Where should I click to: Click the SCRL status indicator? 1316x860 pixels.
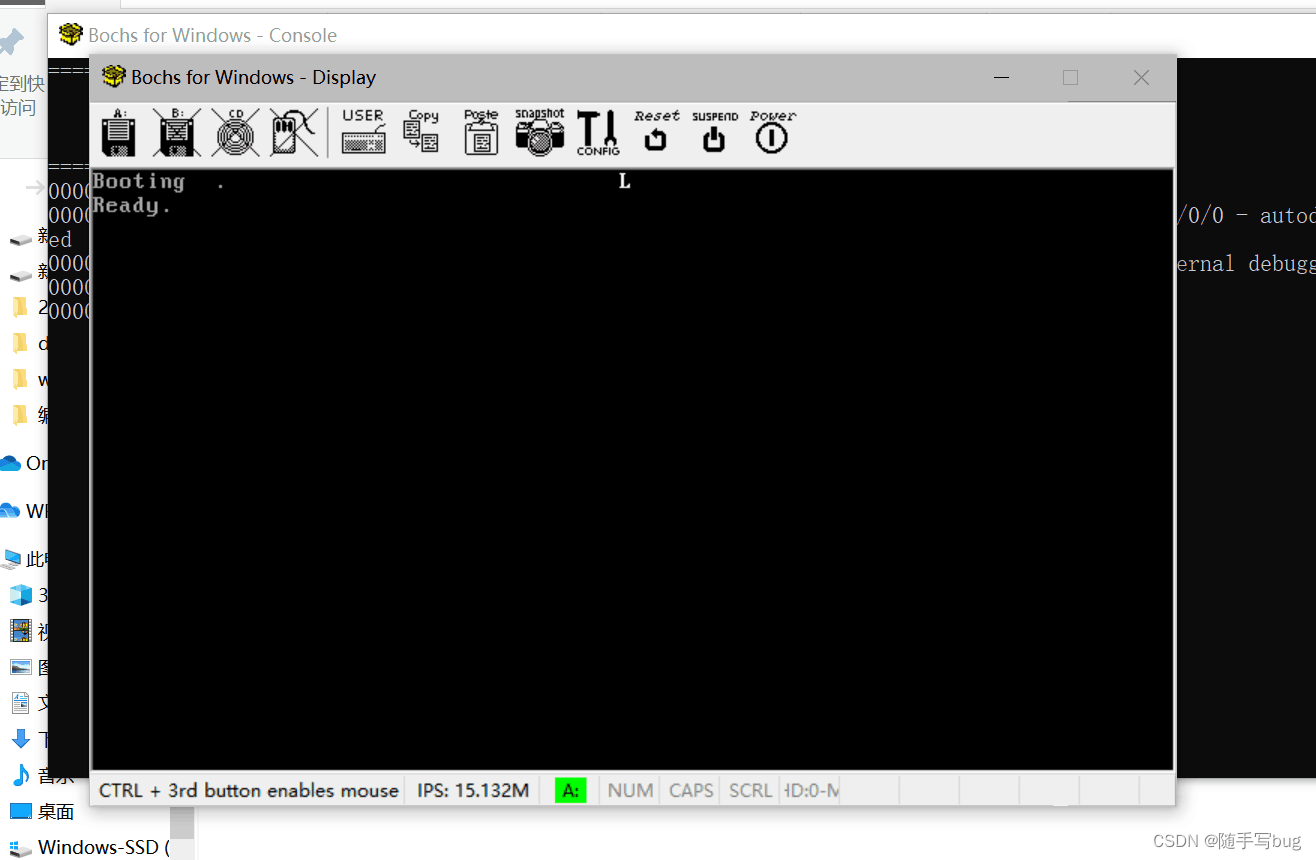(750, 790)
